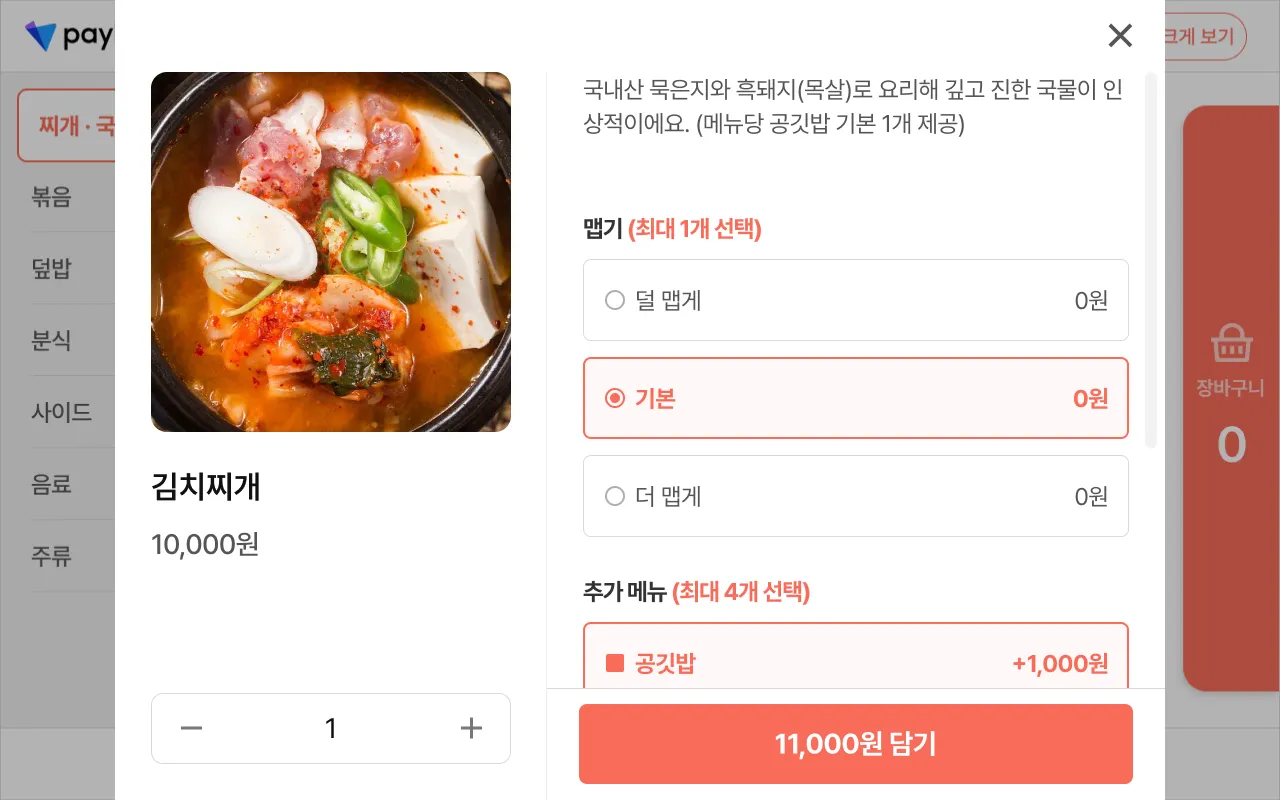Go to the 분식 category
1280x800 pixels.
click(x=52, y=340)
